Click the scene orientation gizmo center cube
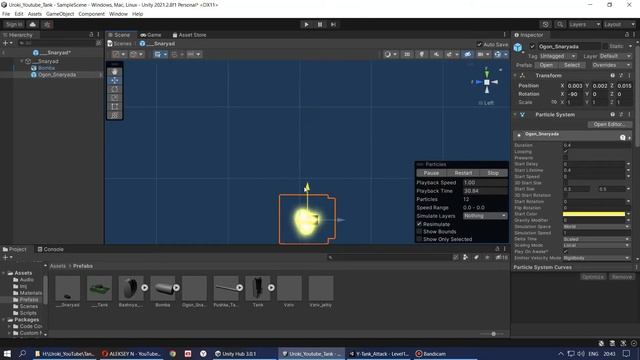The height and width of the screenshot is (360, 640). (487, 82)
